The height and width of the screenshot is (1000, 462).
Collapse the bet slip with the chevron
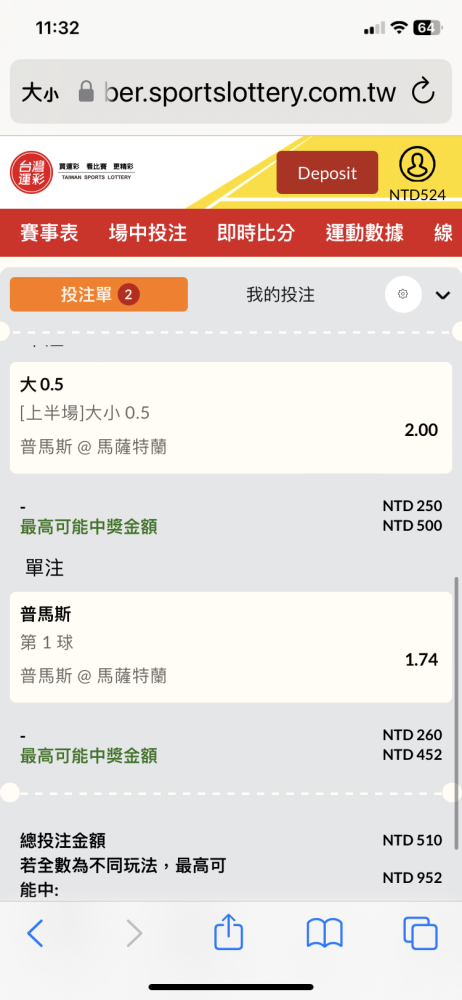(x=443, y=295)
